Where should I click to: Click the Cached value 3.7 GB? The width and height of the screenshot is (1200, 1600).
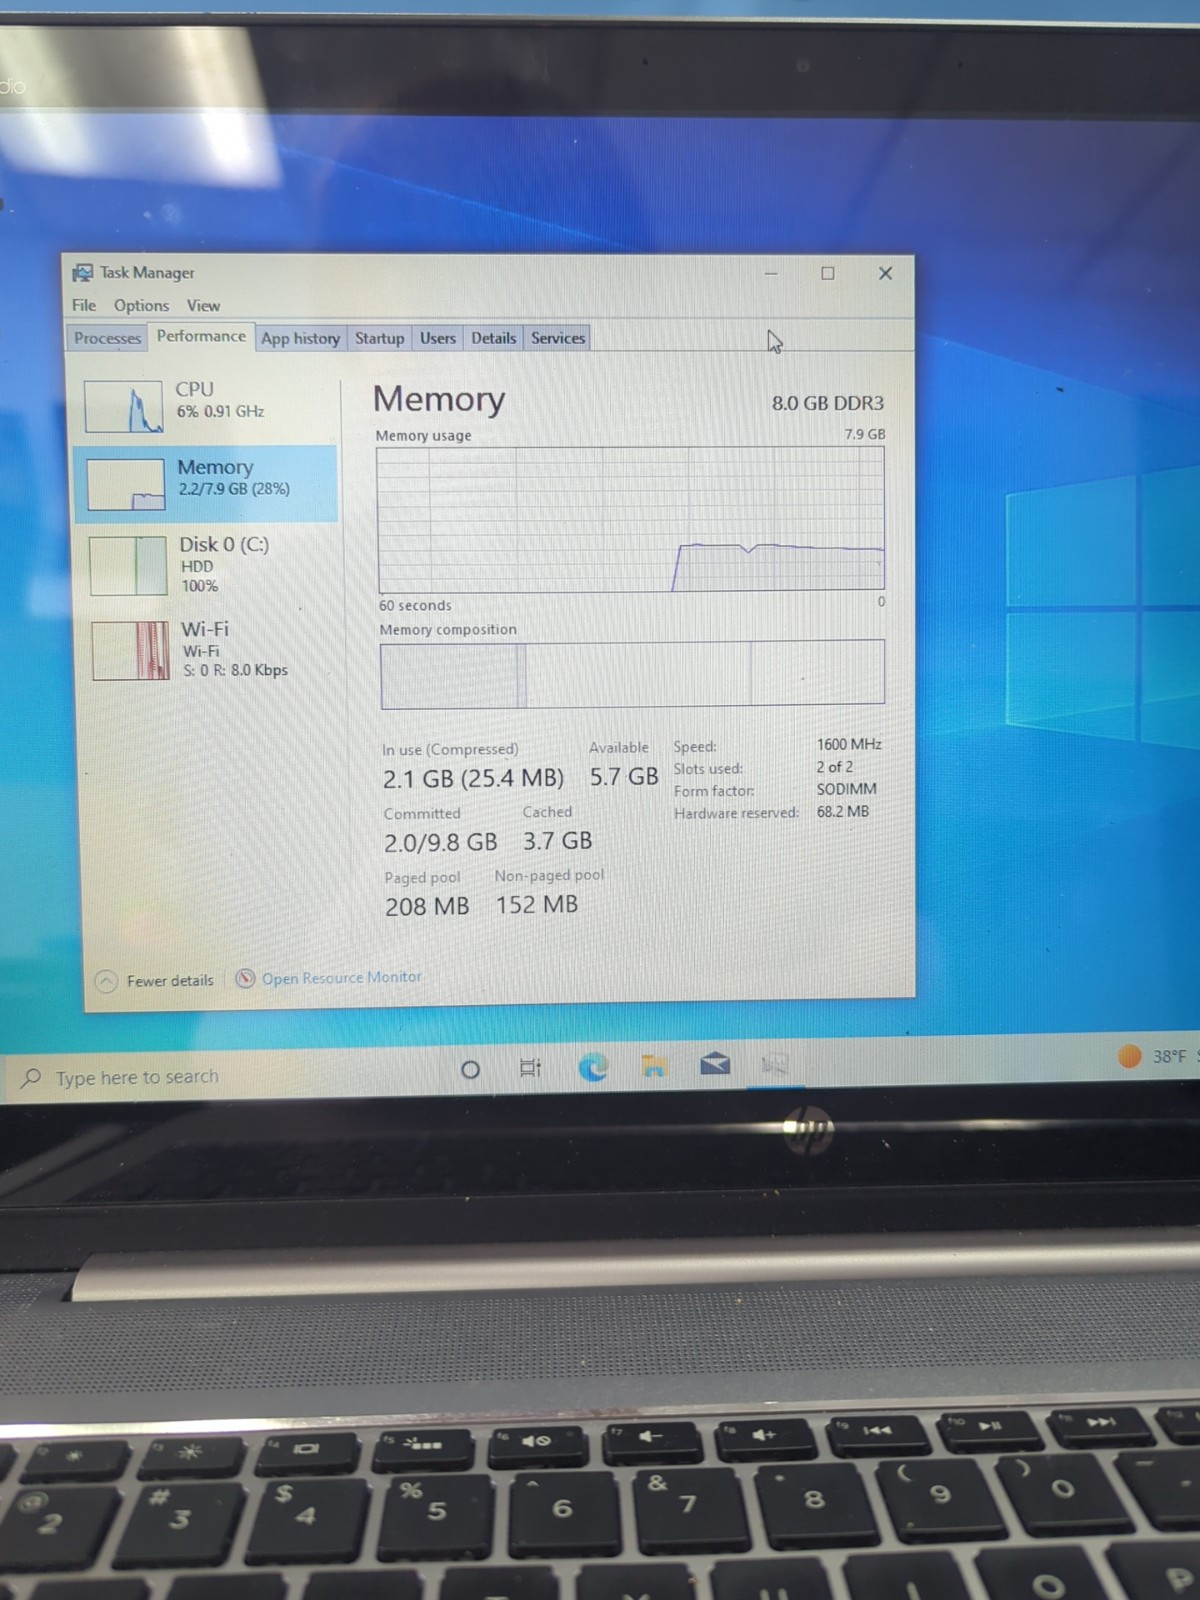coord(557,841)
